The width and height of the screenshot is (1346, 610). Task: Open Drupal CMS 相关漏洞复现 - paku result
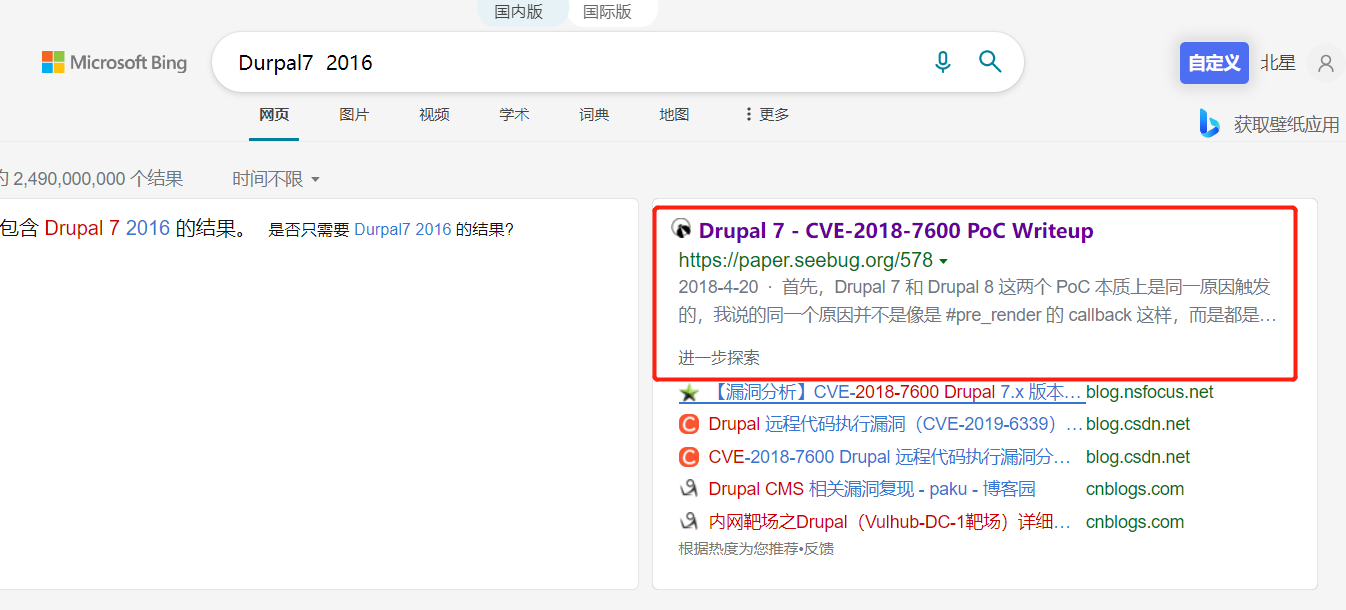coord(872,489)
